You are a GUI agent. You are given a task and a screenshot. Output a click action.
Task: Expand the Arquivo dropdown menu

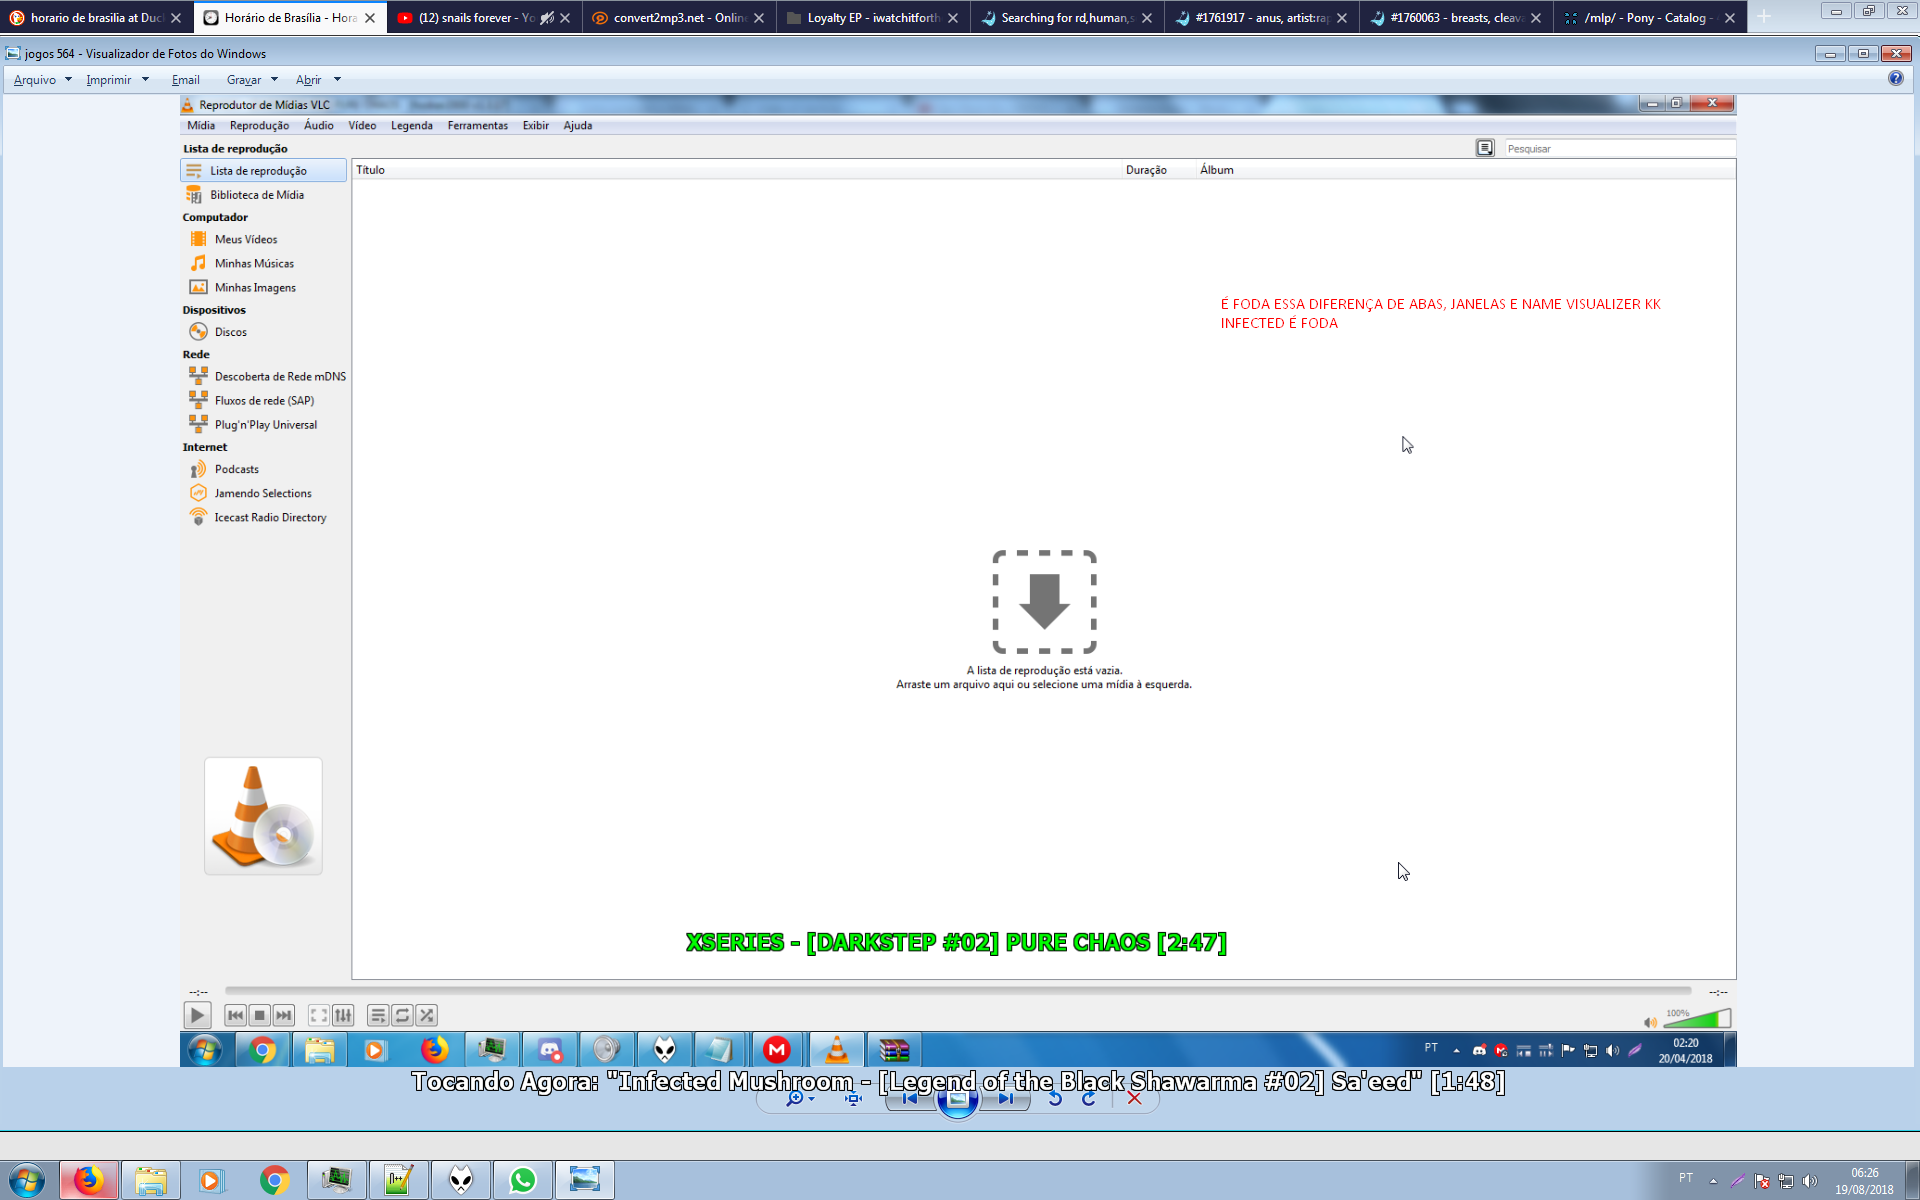[42, 80]
